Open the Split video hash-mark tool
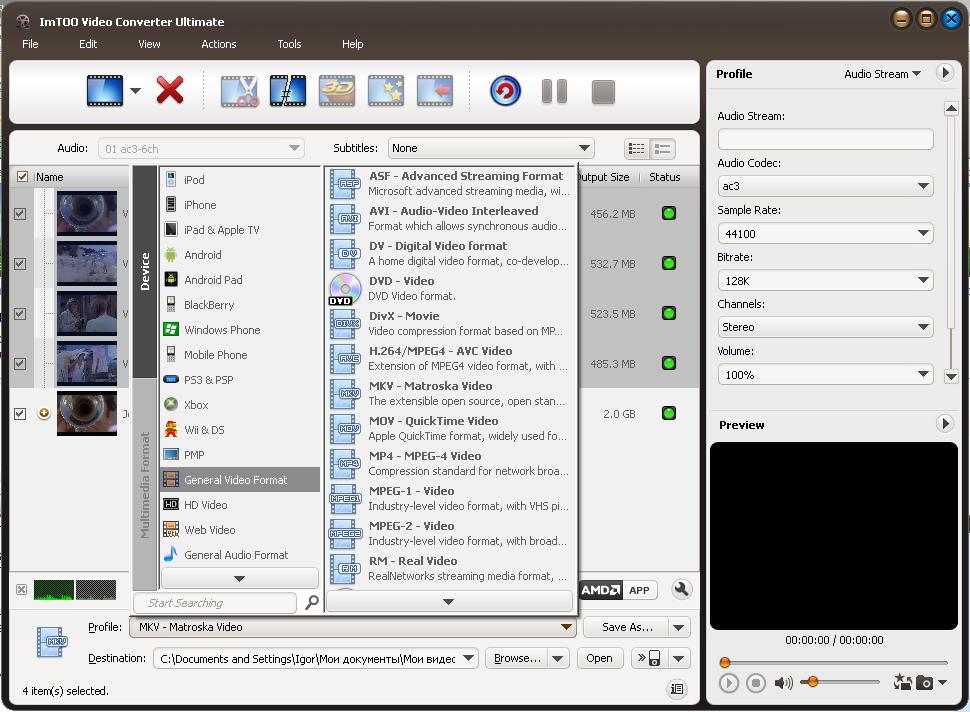This screenshot has height=712, width=970. [288, 91]
